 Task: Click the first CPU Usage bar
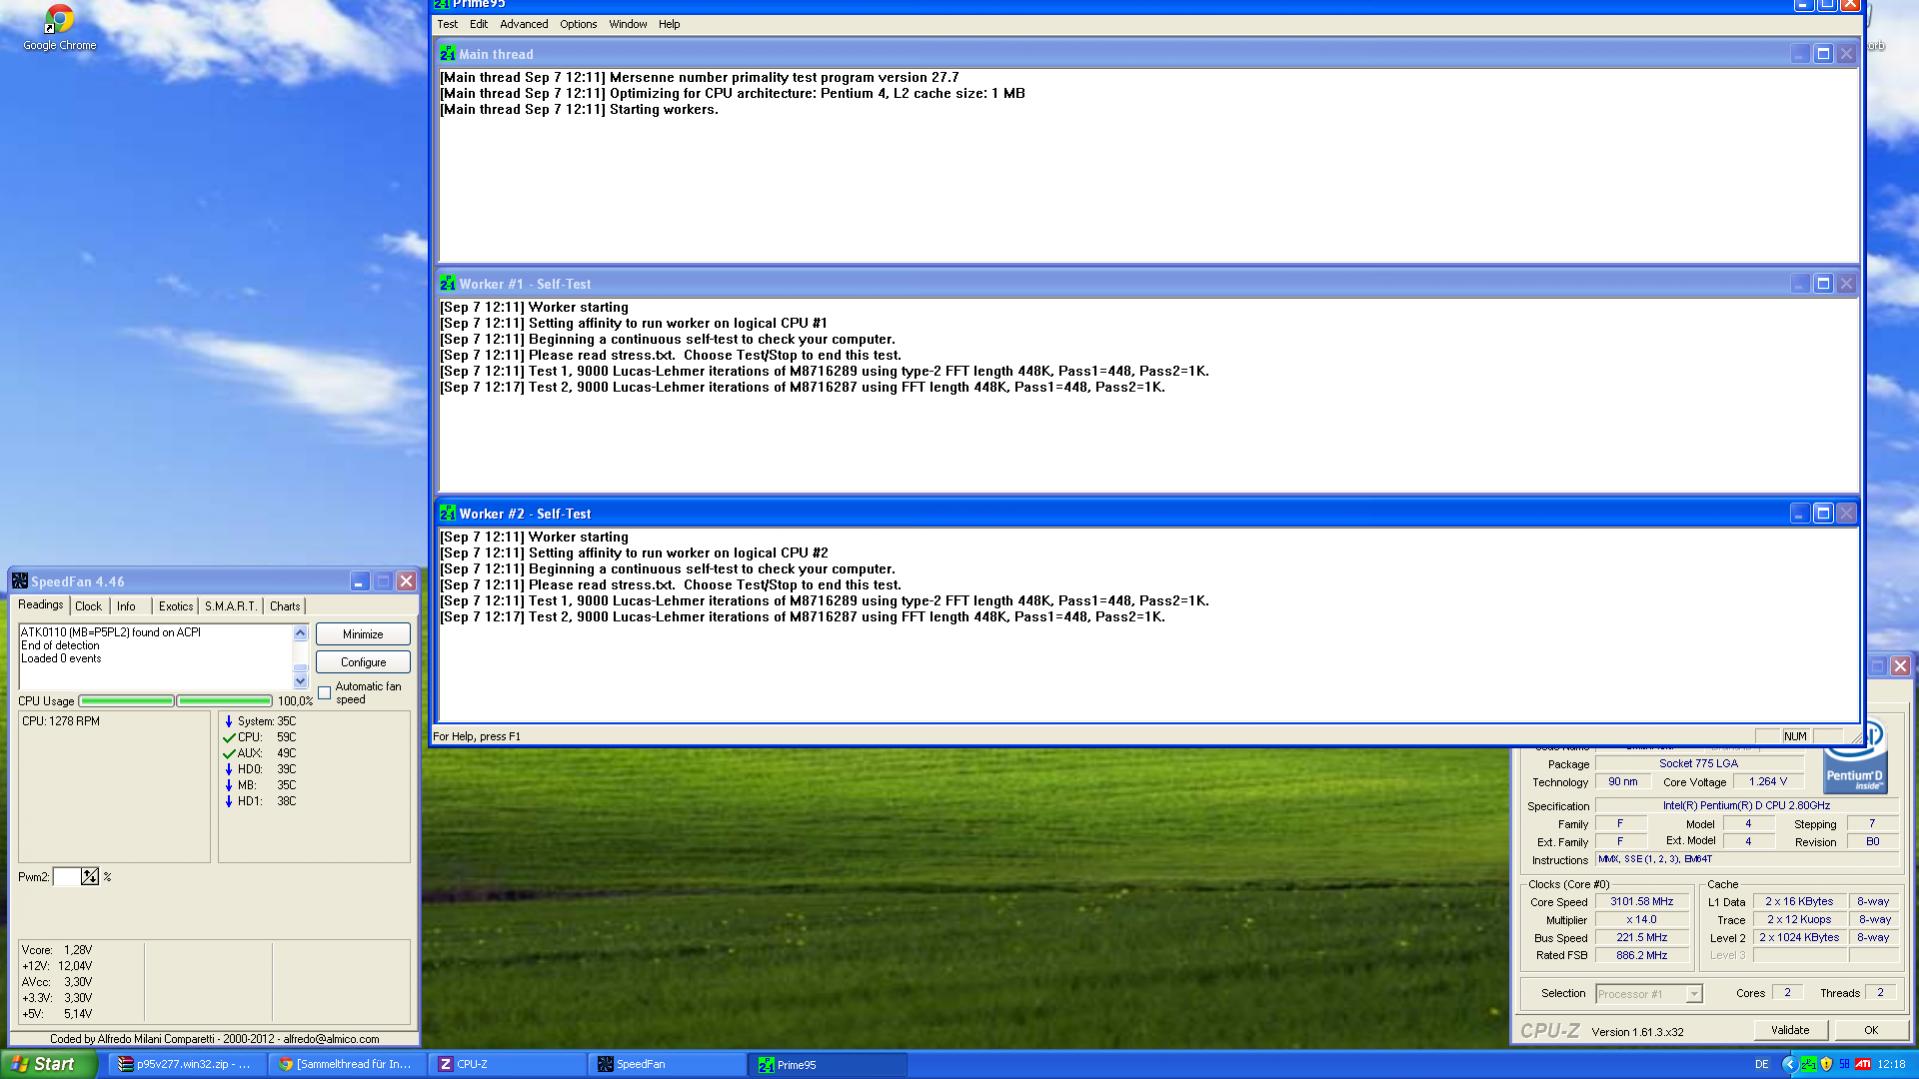pyautogui.click(x=126, y=701)
